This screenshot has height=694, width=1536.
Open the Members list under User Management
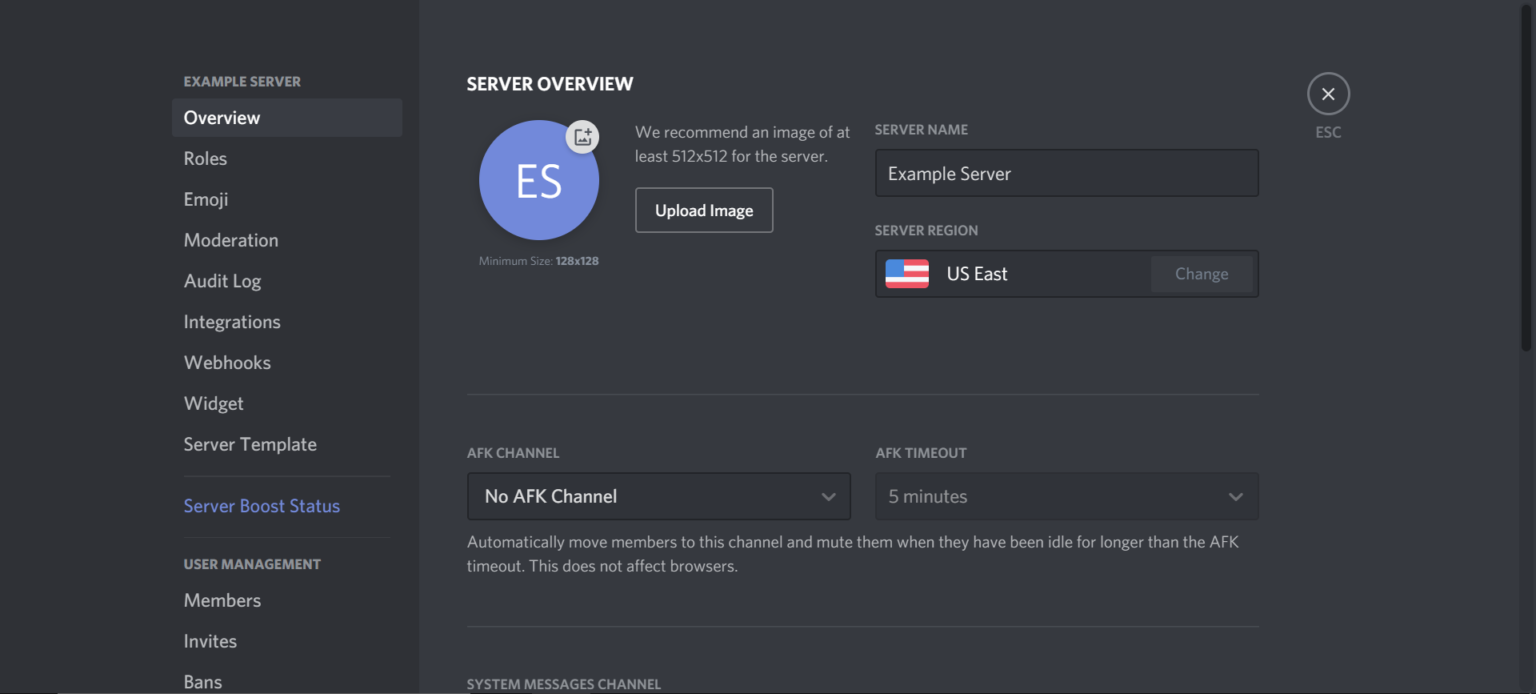[222, 600]
